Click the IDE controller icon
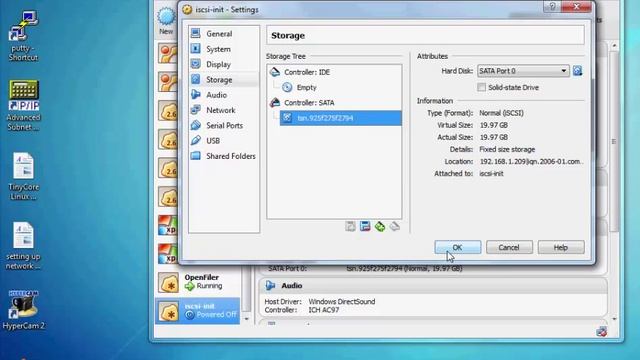Image resolution: width=640 pixels, height=360 pixels. click(275, 72)
